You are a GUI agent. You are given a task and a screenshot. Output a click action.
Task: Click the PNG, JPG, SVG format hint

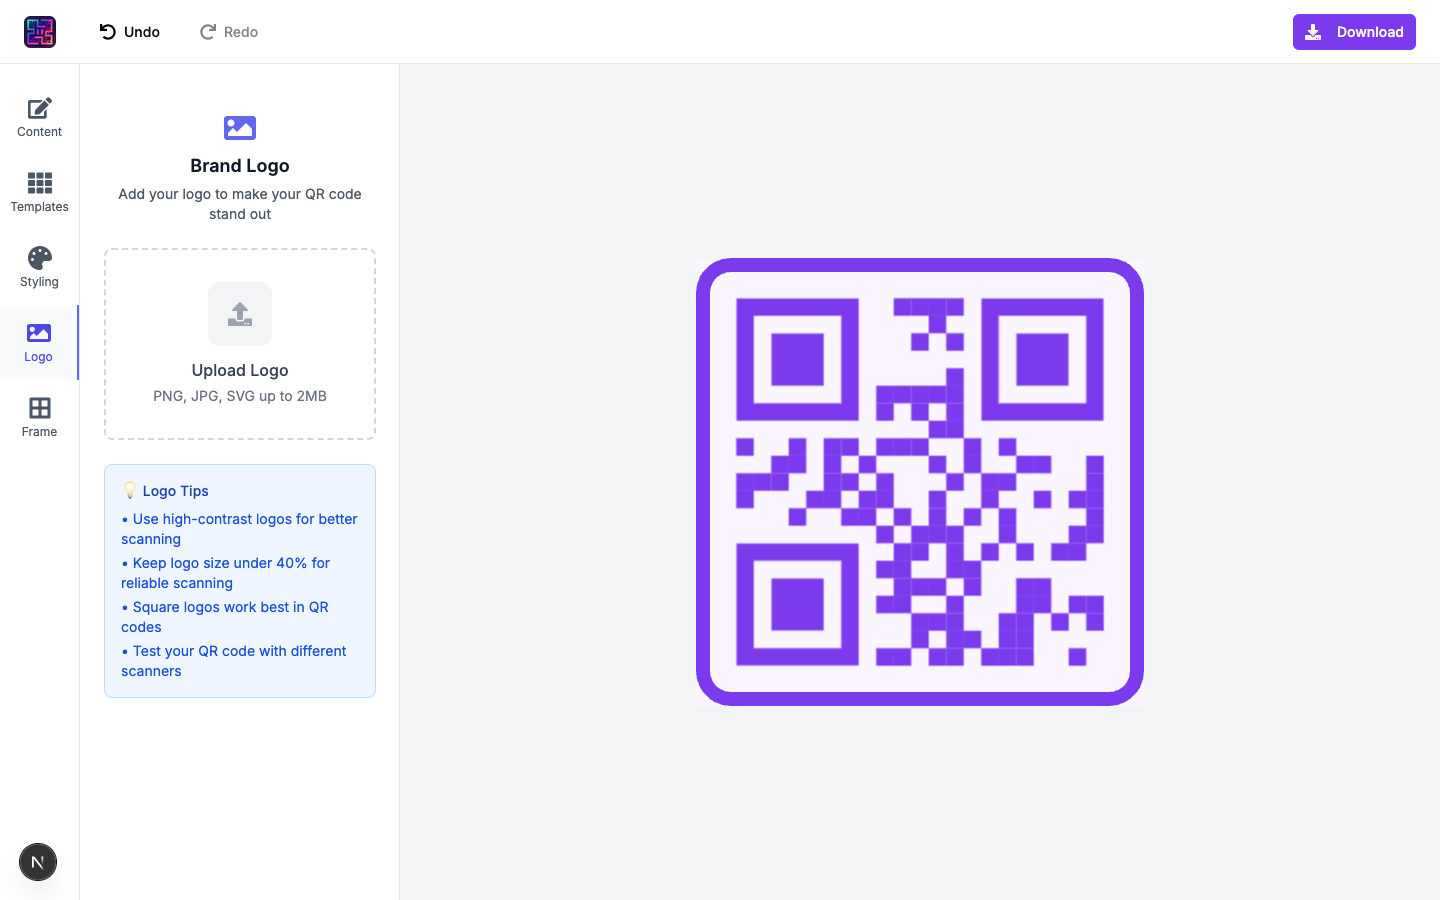click(240, 396)
